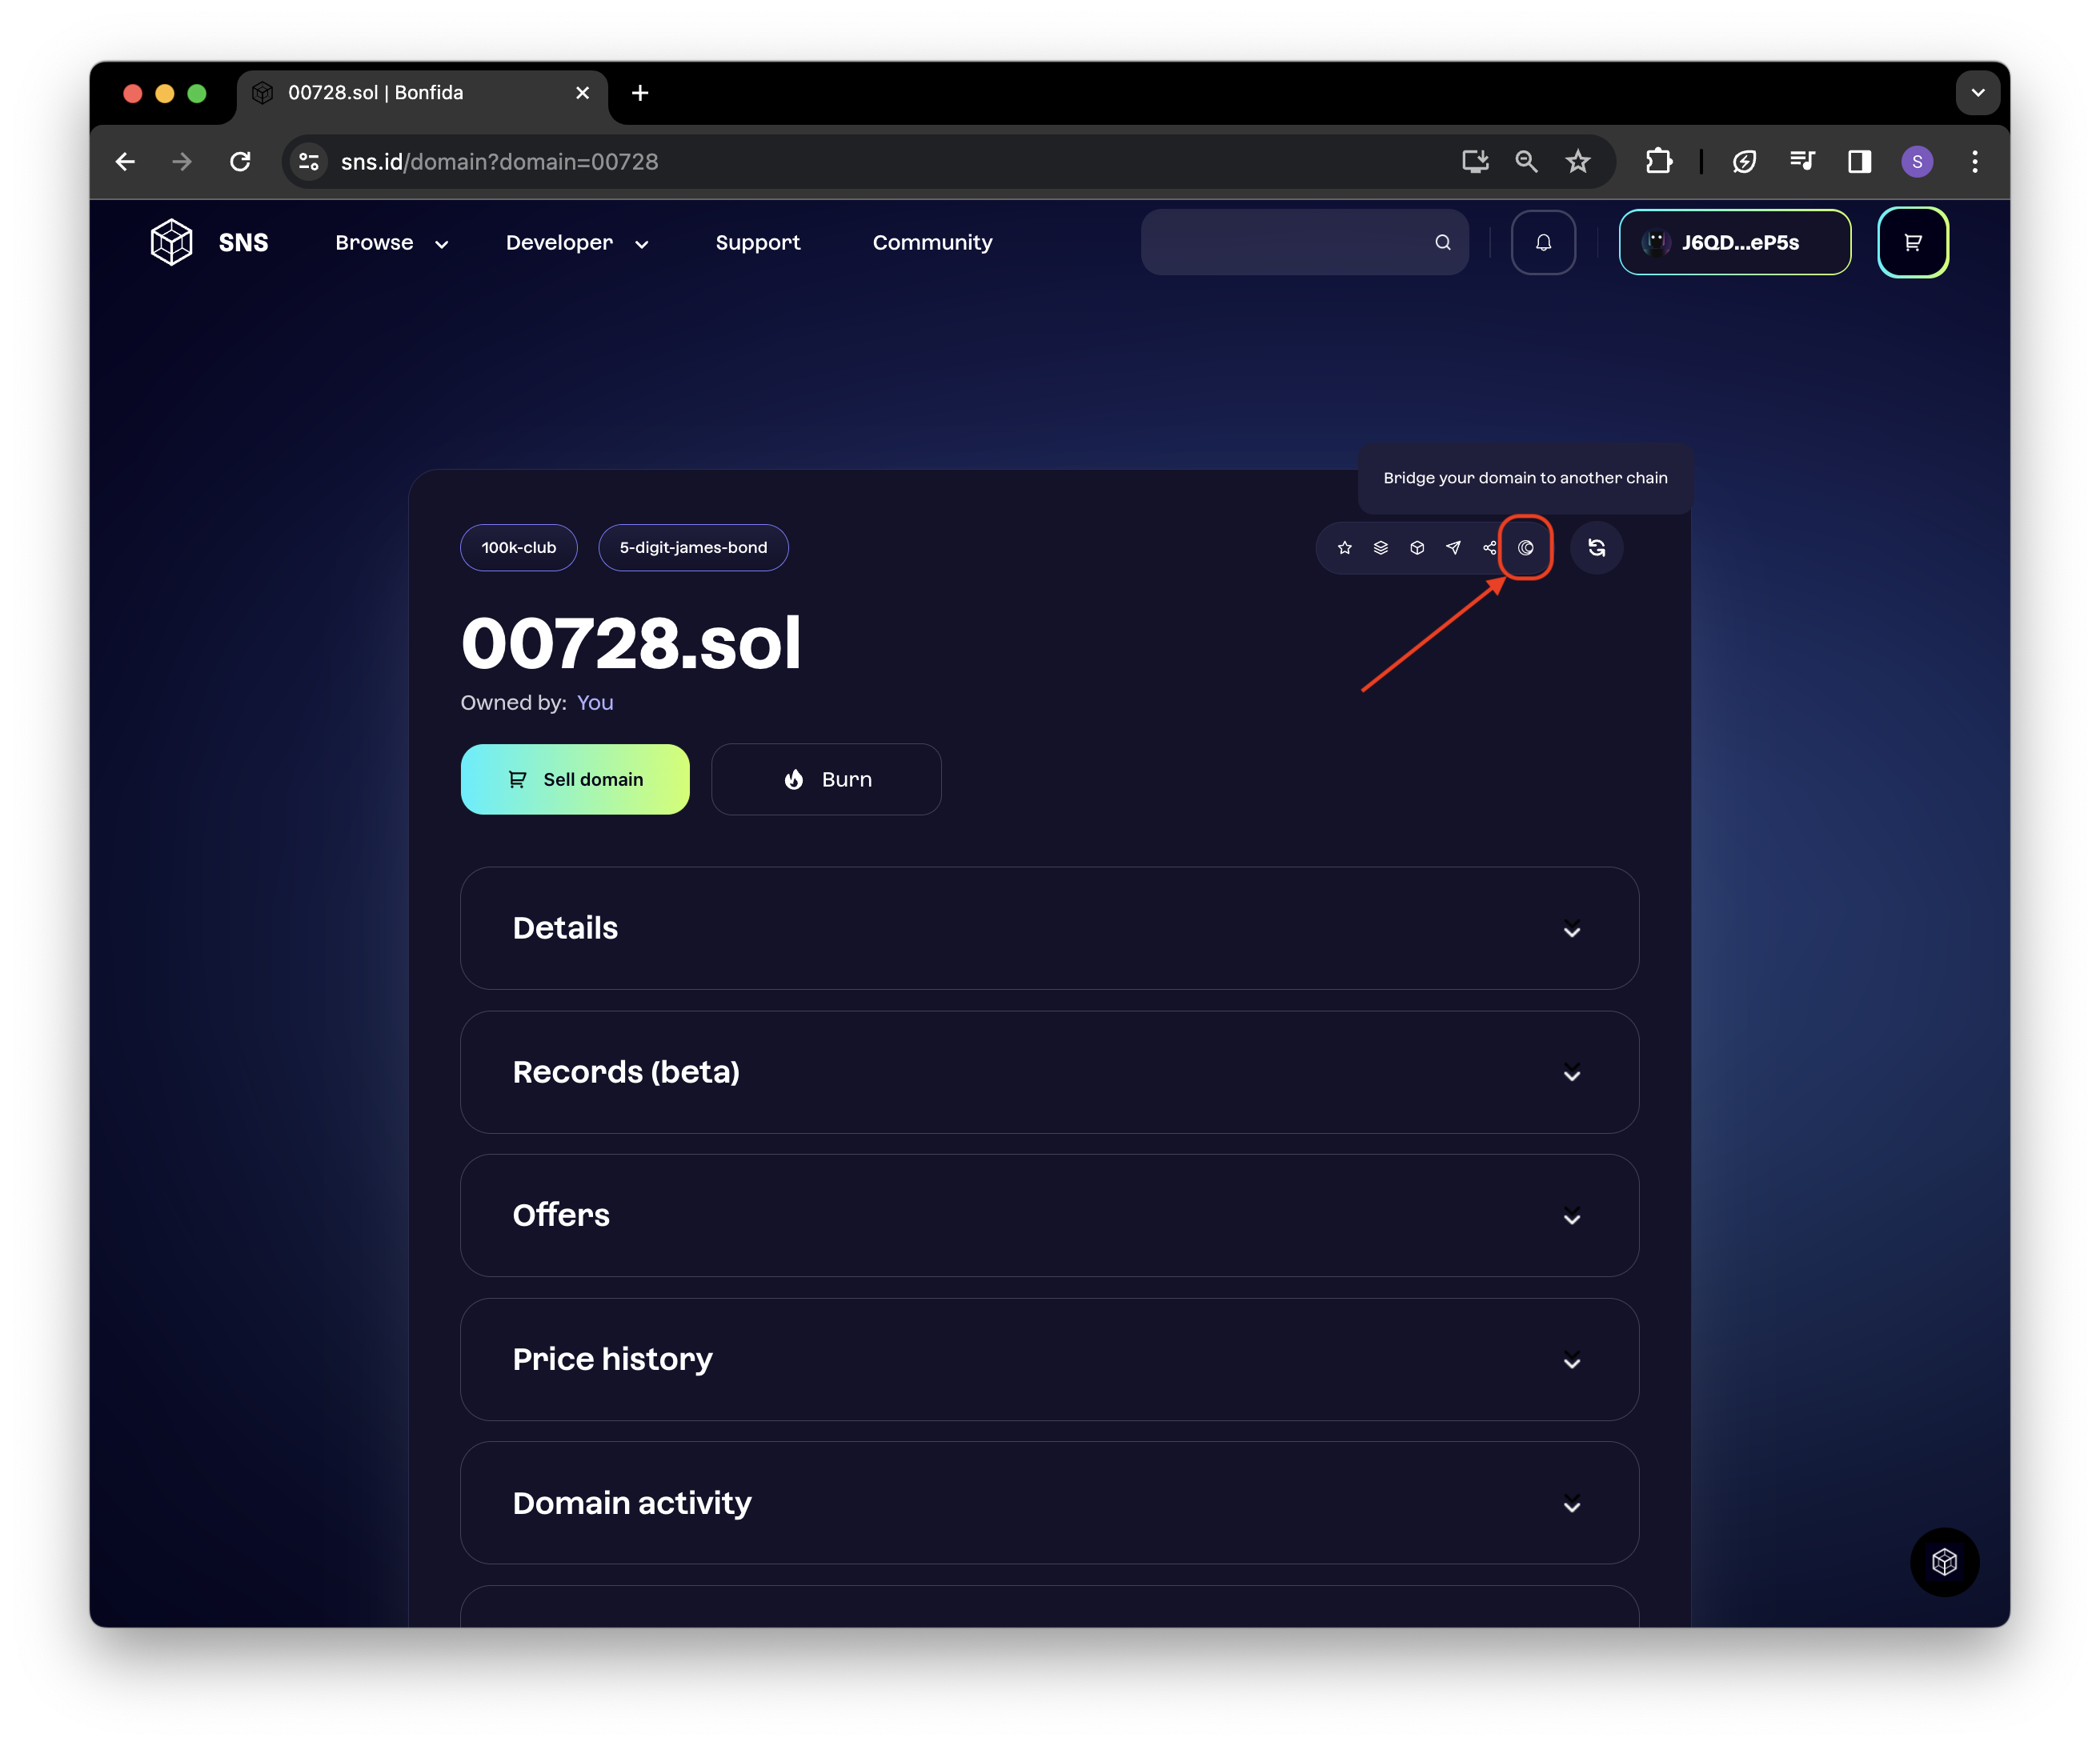
Task: Reload the current page
Action: pyautogui.click(x=240, y=162)
